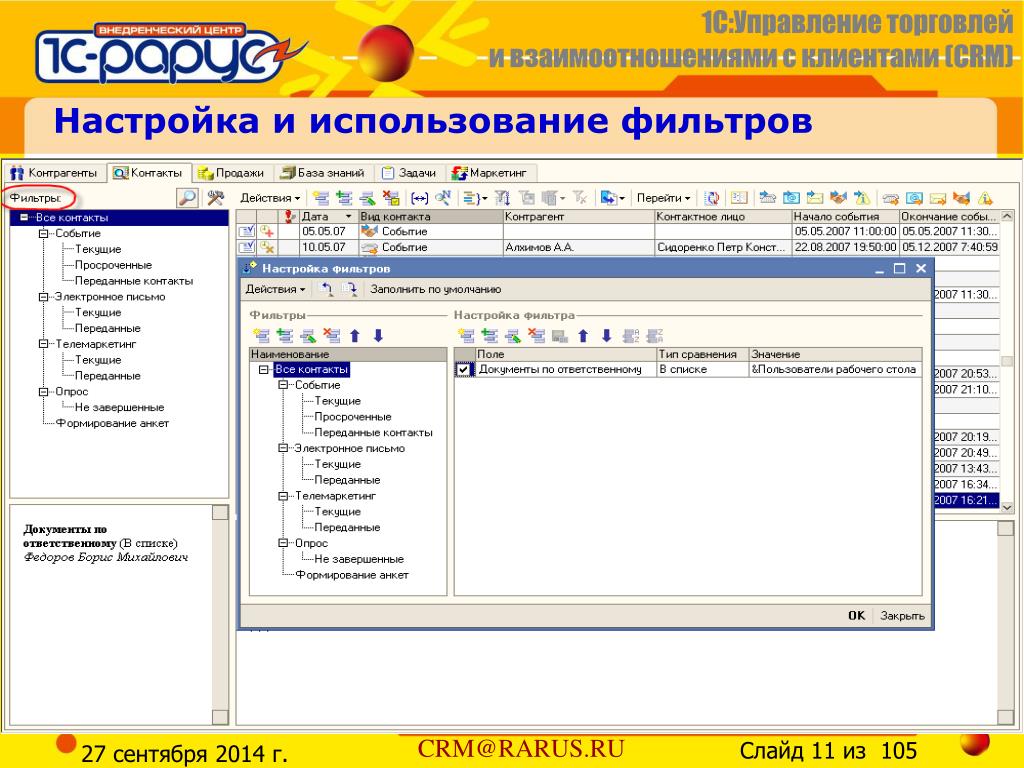Move condition up under Настройка фильтра

pyautogui.click(x=583, y=336)
